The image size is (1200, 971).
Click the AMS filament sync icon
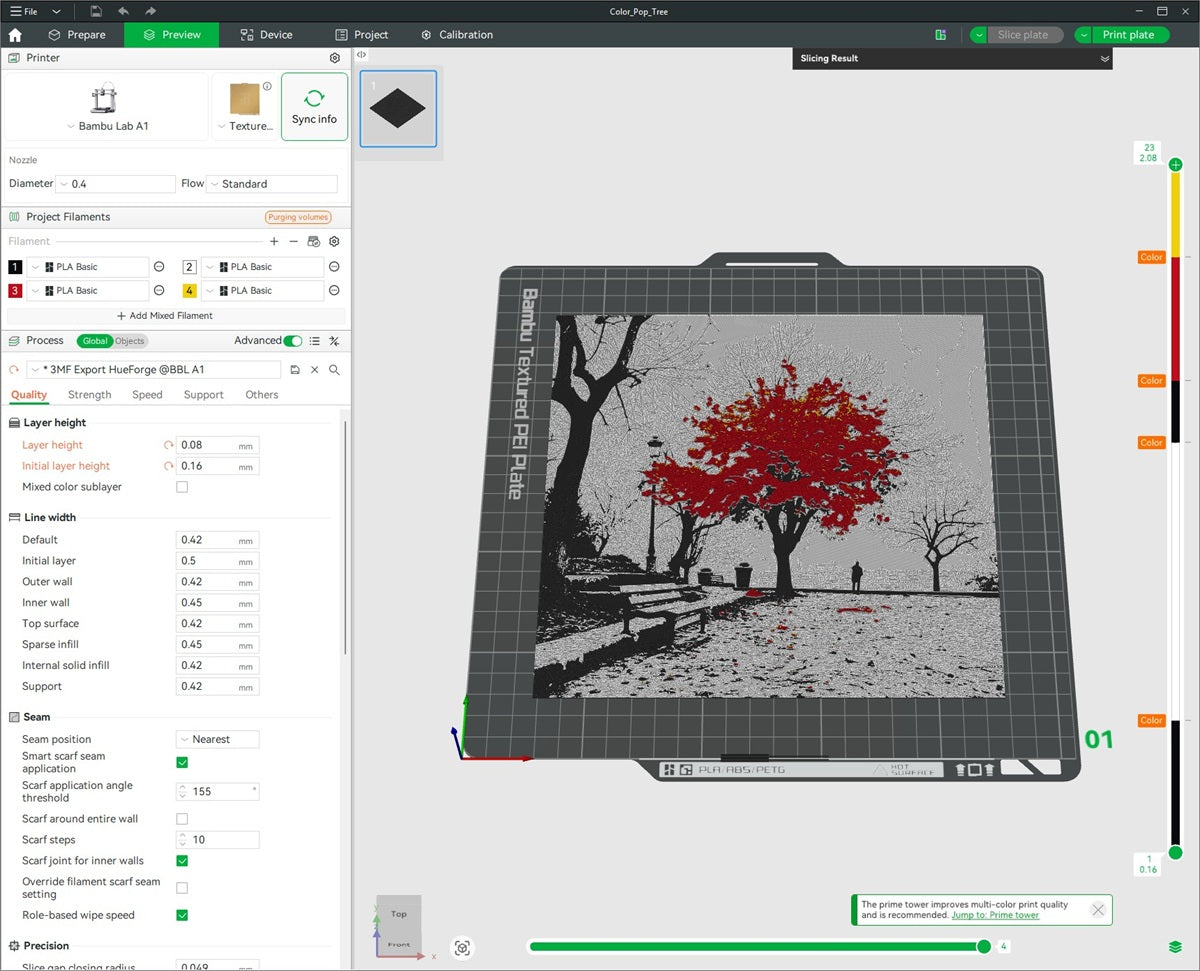(x=314, y=241)
